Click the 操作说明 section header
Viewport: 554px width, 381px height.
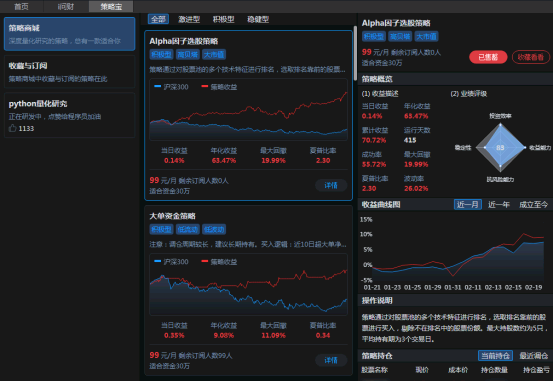point(377,300)
